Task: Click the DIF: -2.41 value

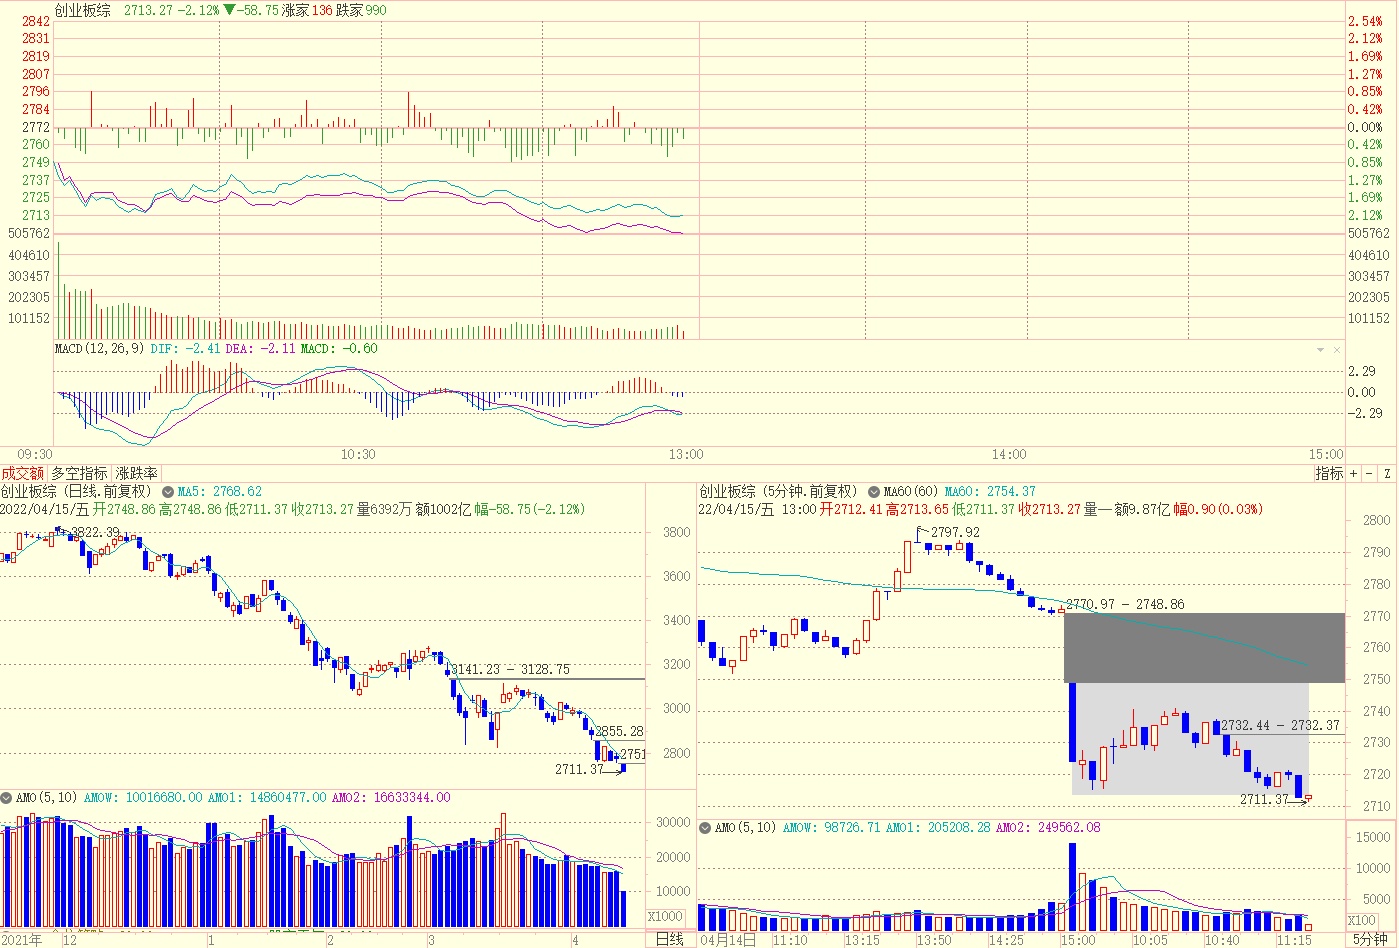Action: 185,349
